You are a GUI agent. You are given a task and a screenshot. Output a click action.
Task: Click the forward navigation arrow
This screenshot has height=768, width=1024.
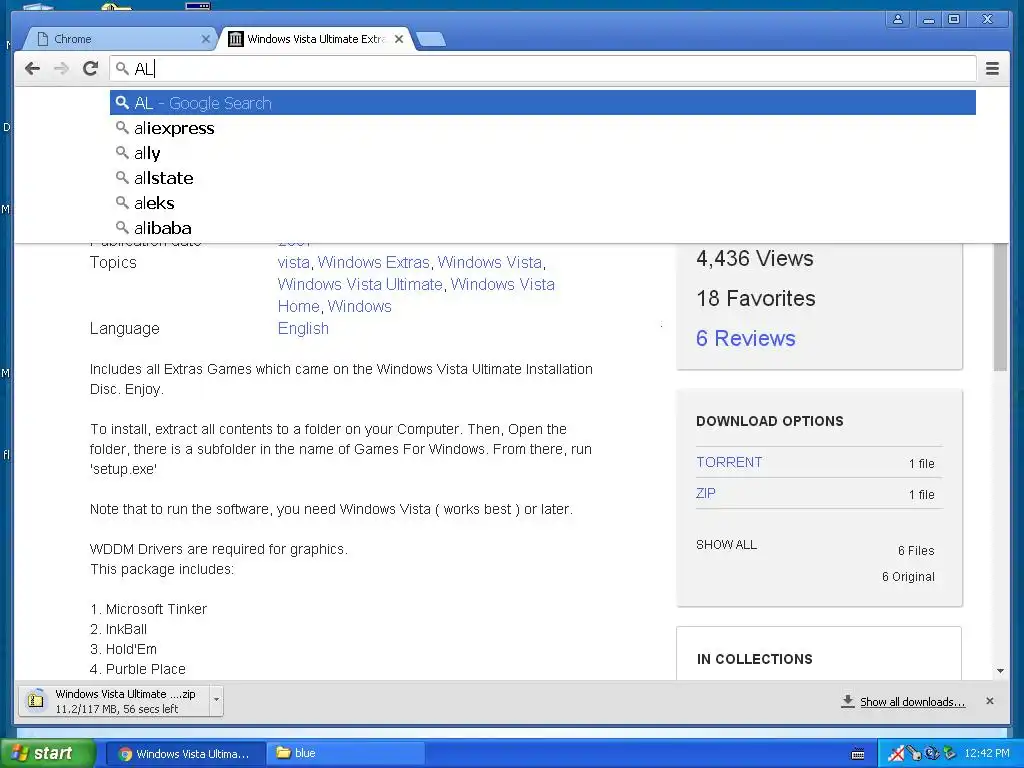coord(61,69)
